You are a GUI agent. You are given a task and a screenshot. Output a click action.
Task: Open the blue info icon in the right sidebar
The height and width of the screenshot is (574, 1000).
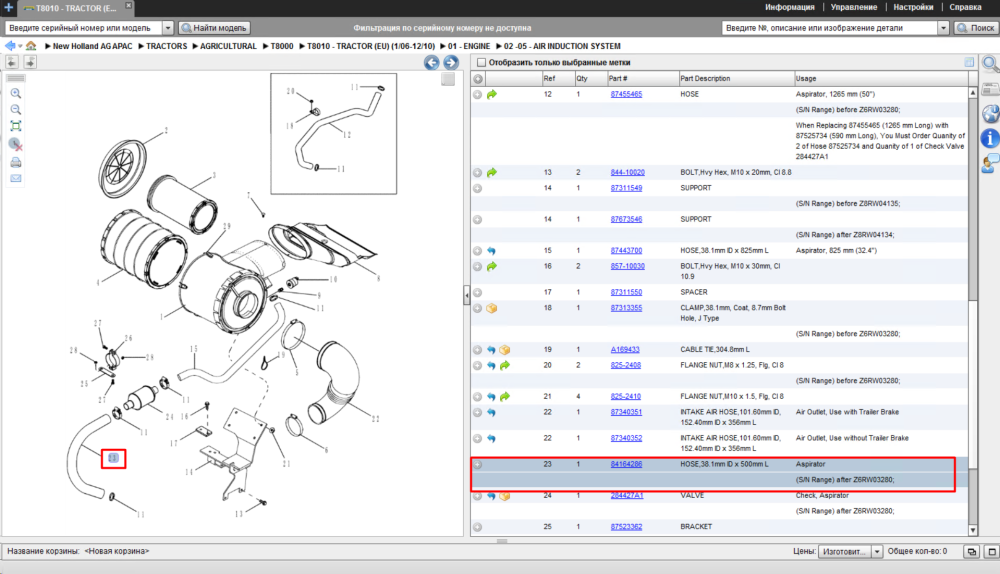tap(990, 138)
